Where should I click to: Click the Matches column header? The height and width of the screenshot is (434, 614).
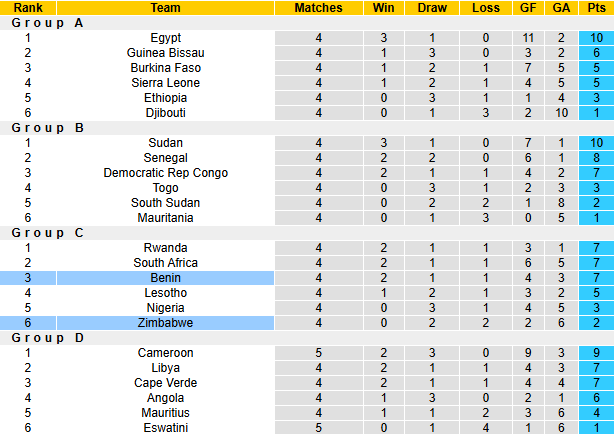tap(318, 8)
